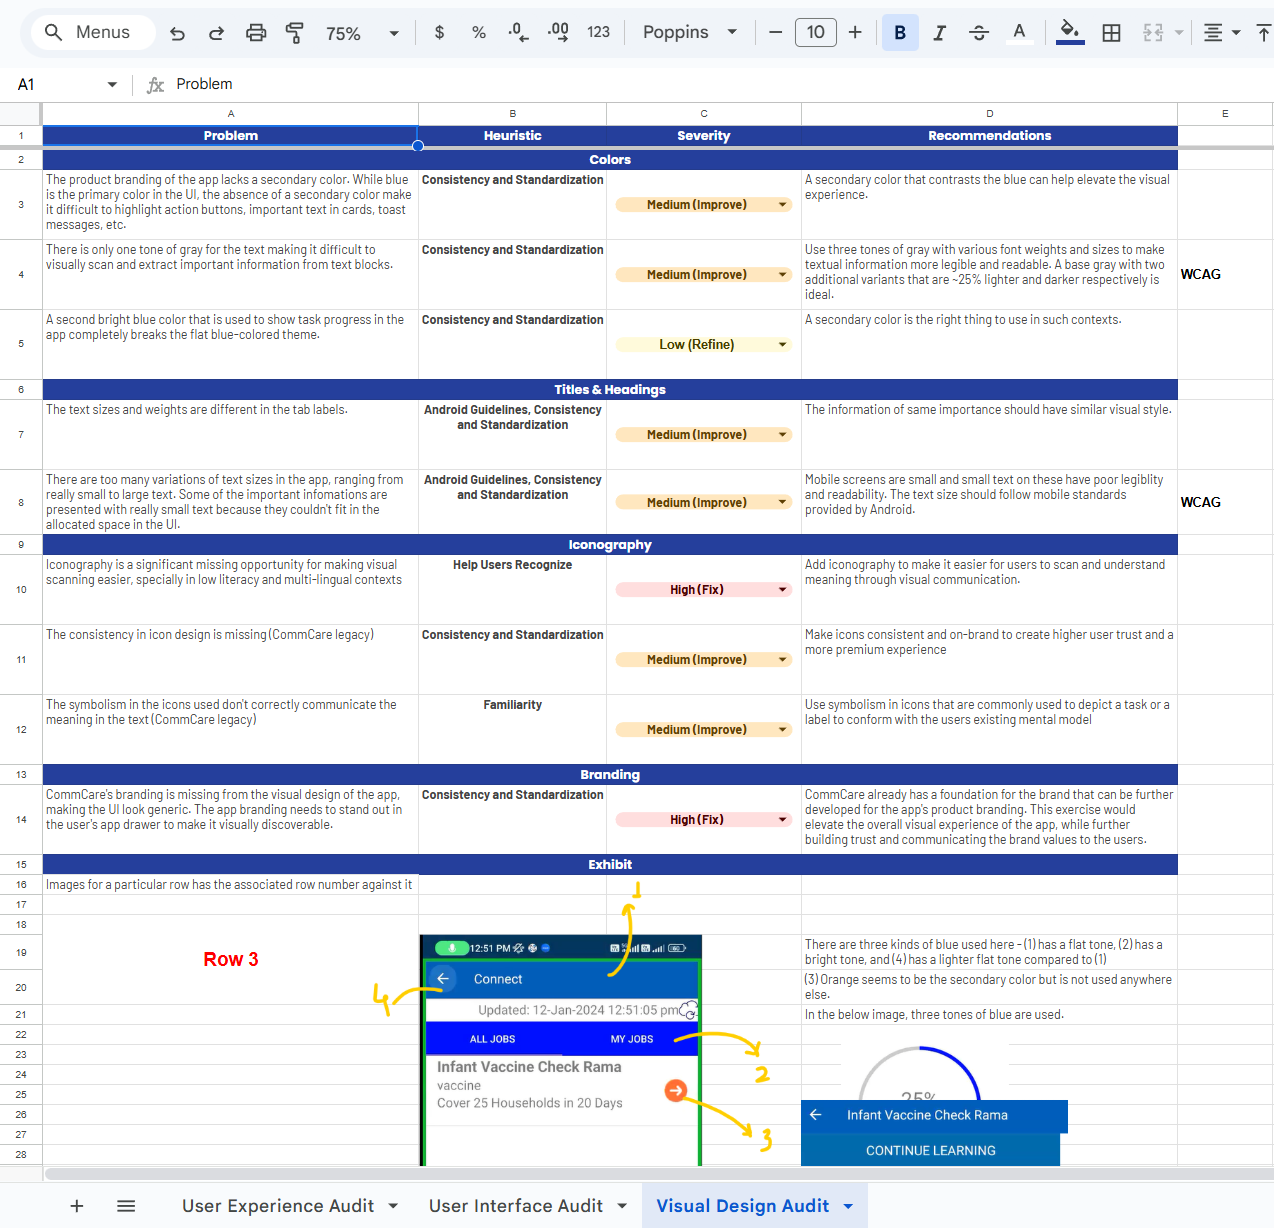1274x1229 pixels.
Task: Click the redo arrow icon
Action: coord(216,33)
